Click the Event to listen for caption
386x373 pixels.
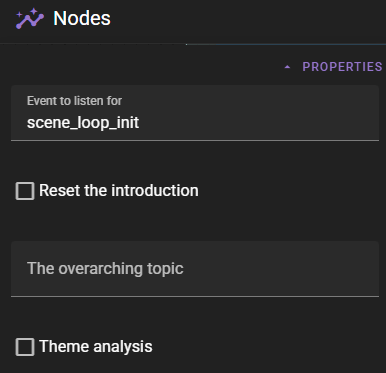click(74, 101)
